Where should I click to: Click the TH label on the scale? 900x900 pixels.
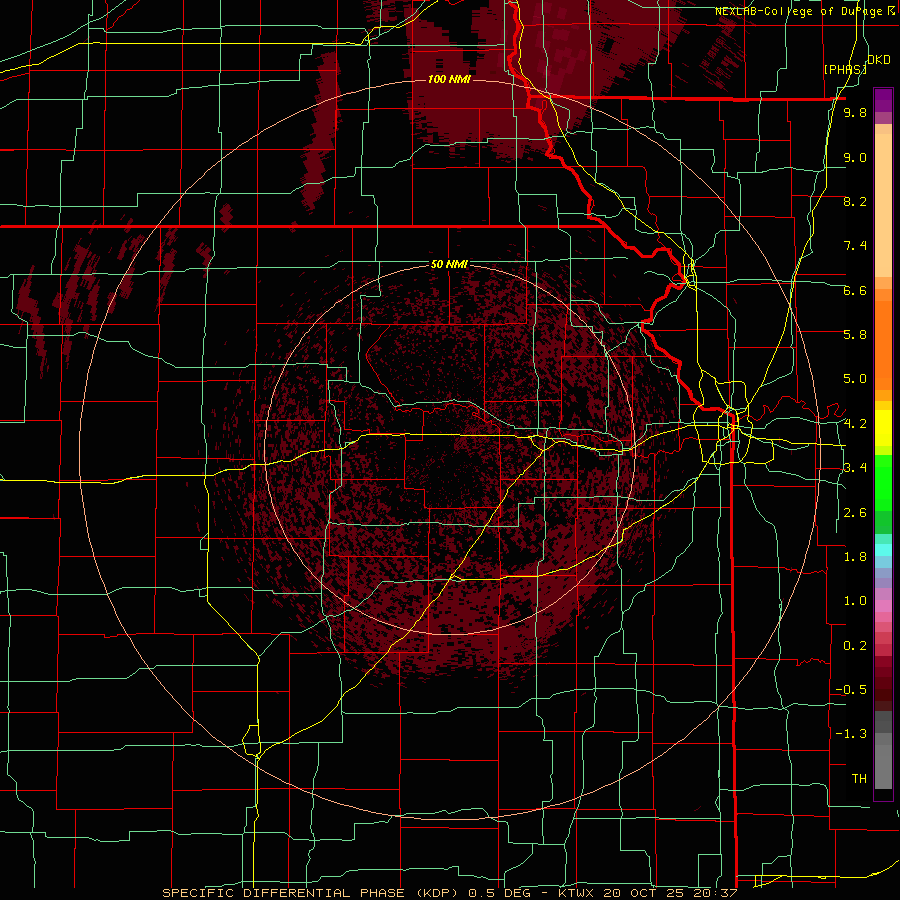click(859, 779)
